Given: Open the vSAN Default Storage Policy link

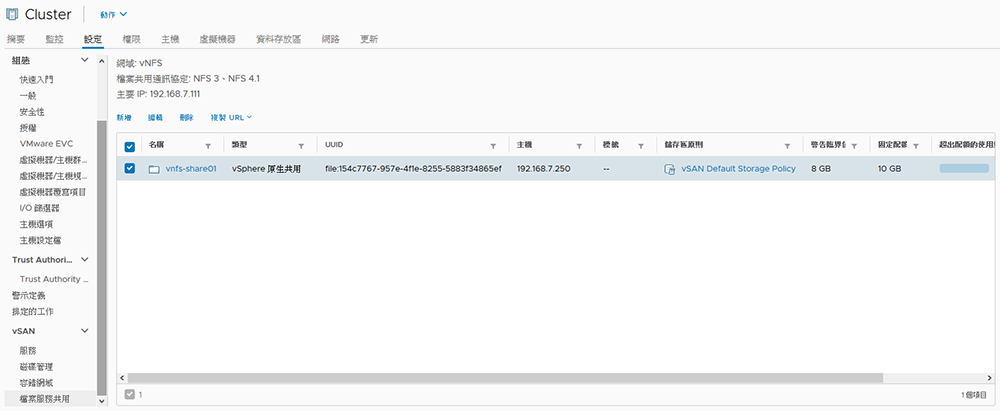Looking at the screenshot, I should point(739,169).
